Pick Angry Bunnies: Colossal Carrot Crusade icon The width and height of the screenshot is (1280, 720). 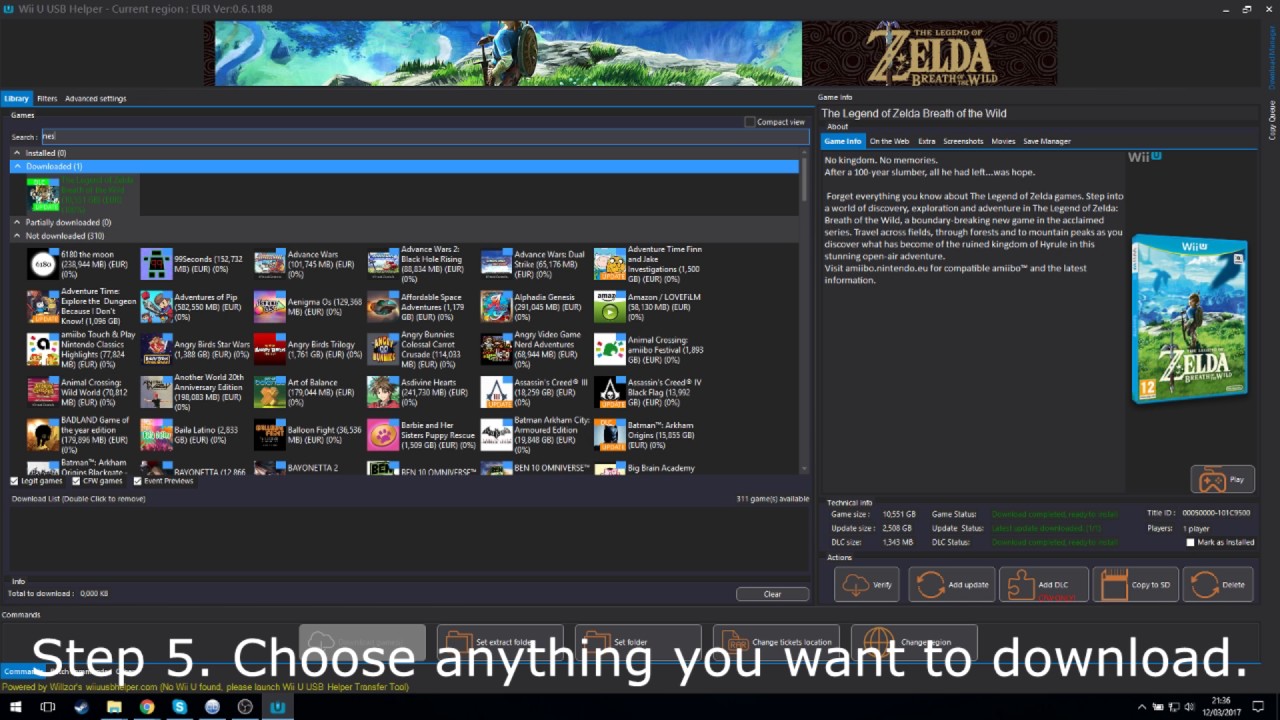point(383,349)
